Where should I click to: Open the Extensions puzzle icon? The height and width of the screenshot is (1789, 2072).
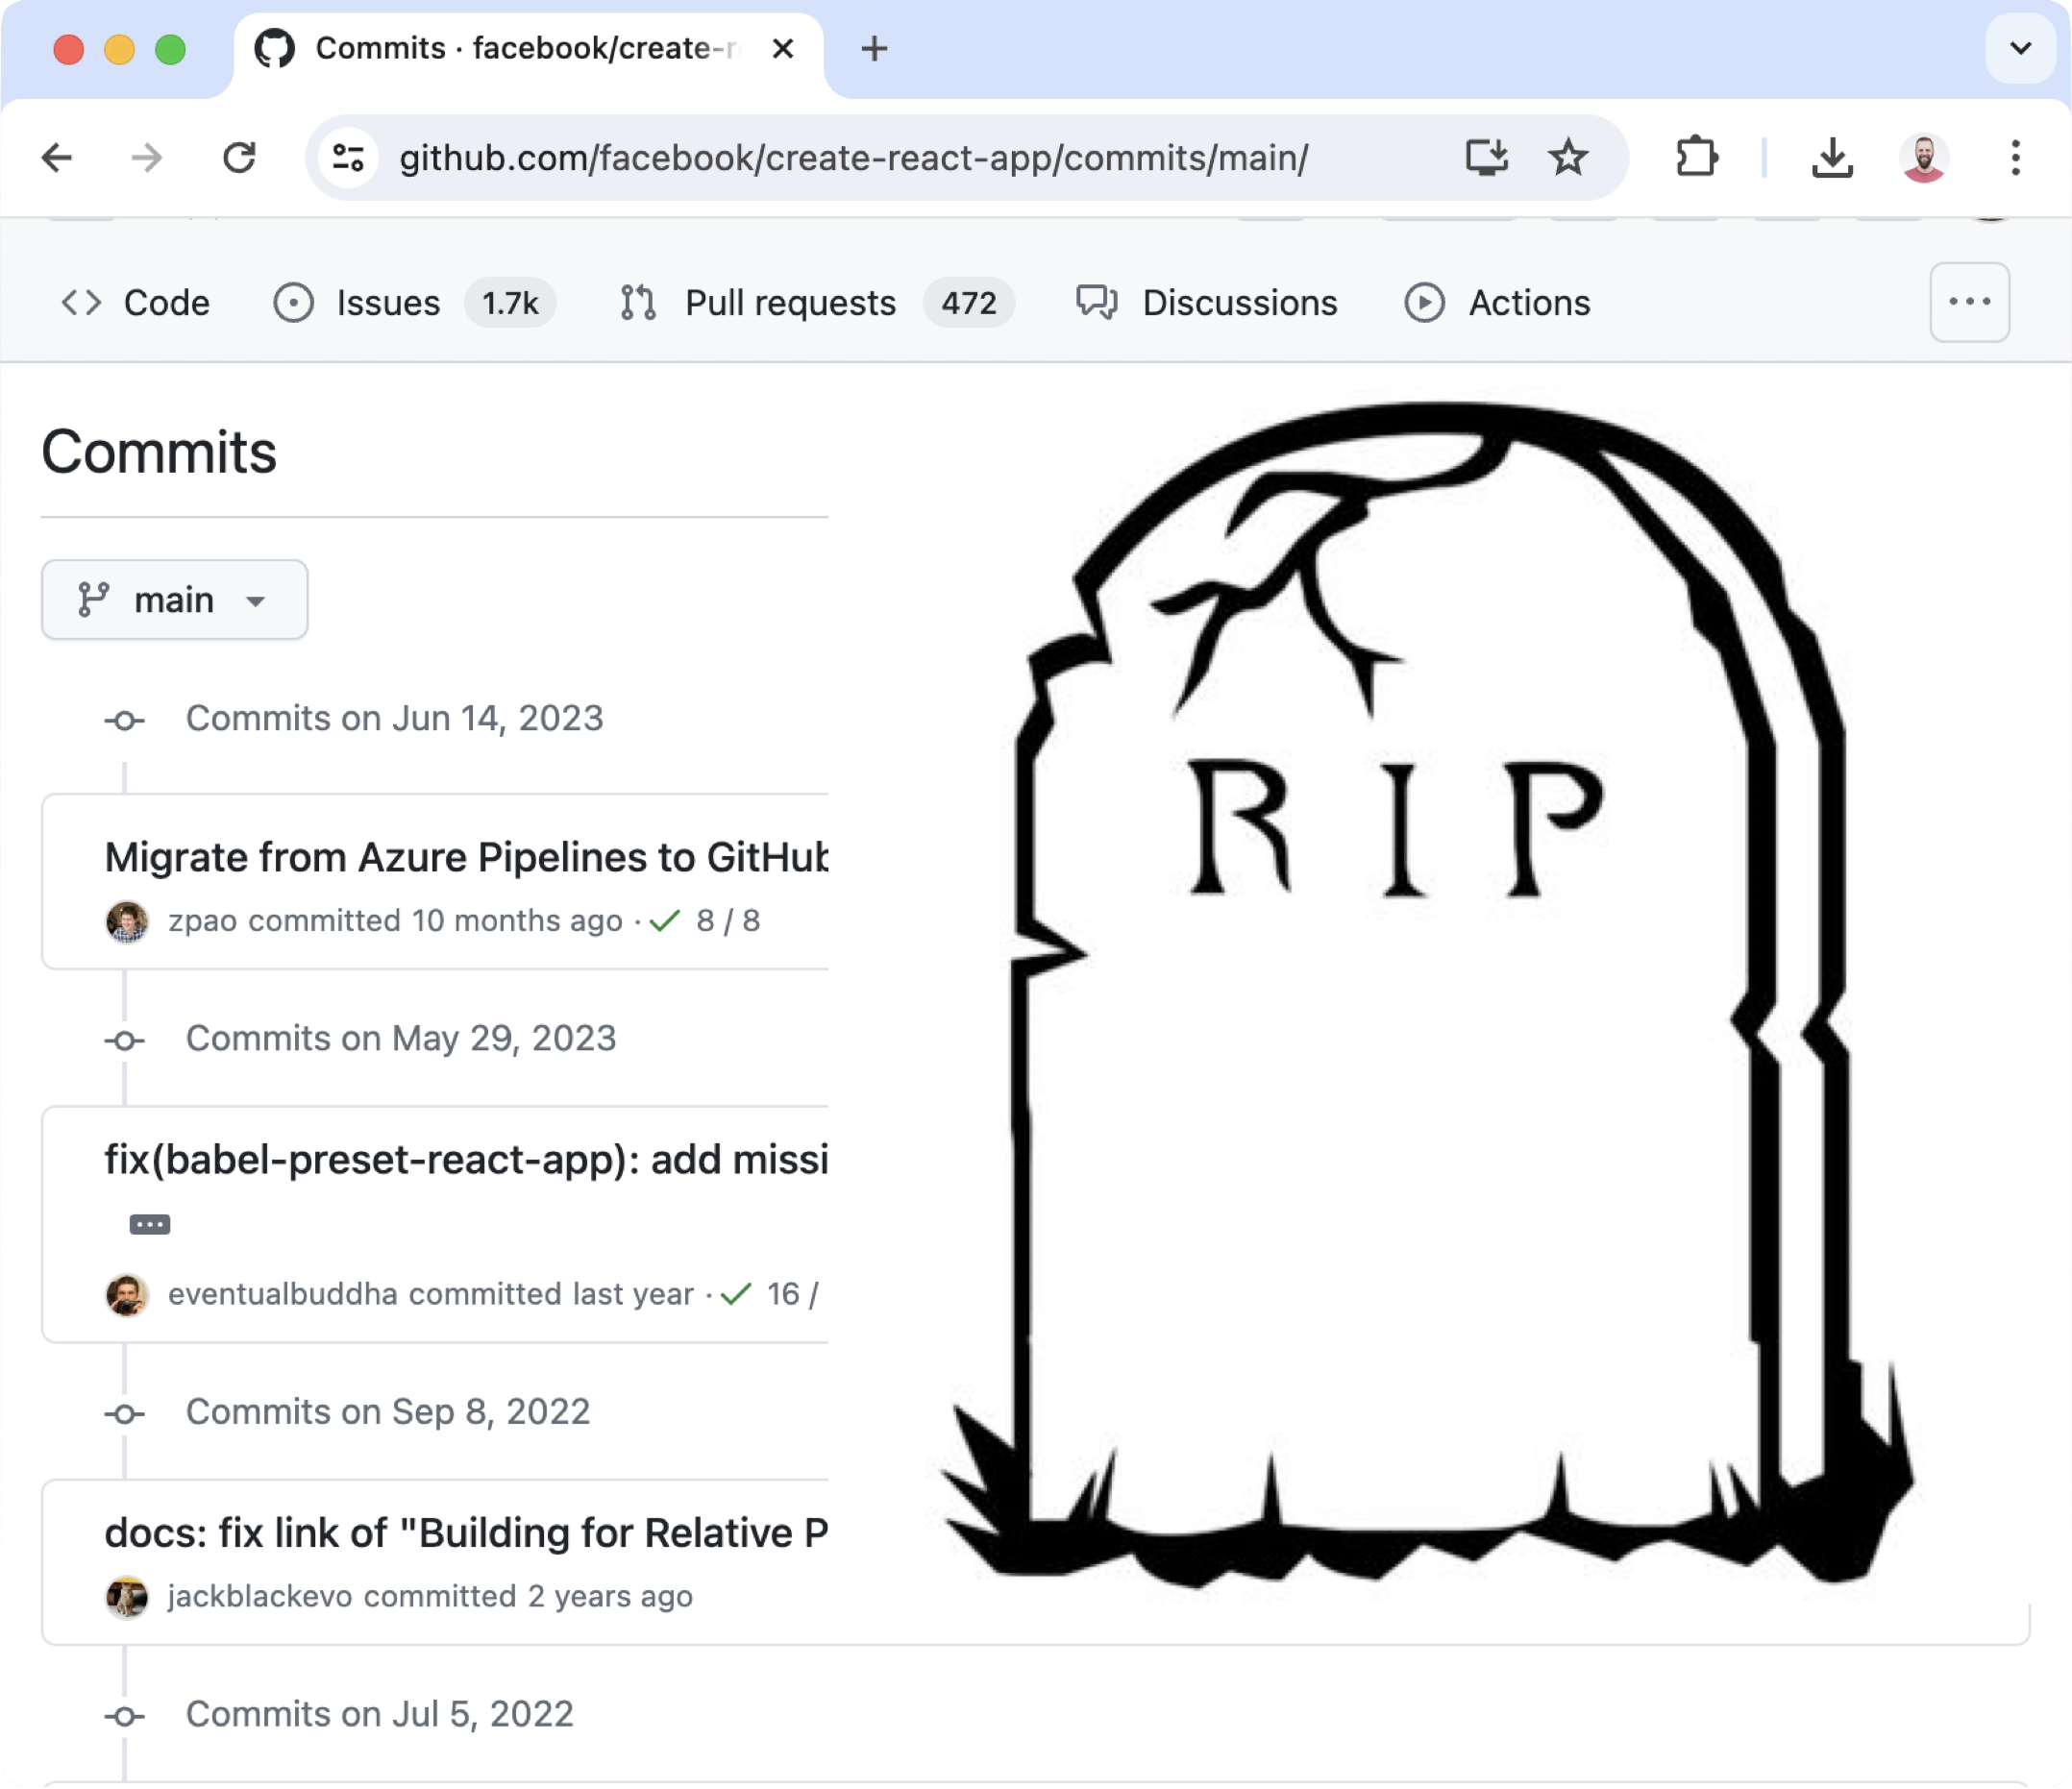point(1697,158)
